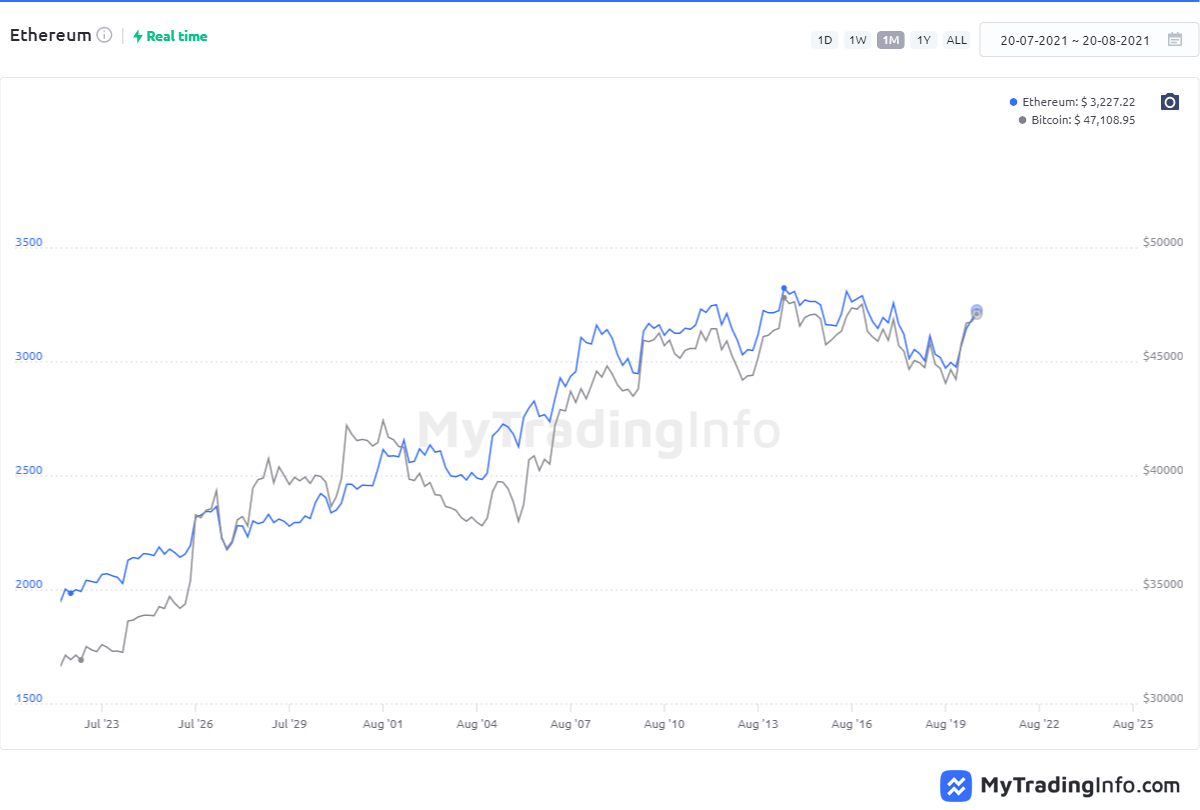Open the calendar dropdown beside the dates
The image size is (1200, 810).
tap(1173, 40)
